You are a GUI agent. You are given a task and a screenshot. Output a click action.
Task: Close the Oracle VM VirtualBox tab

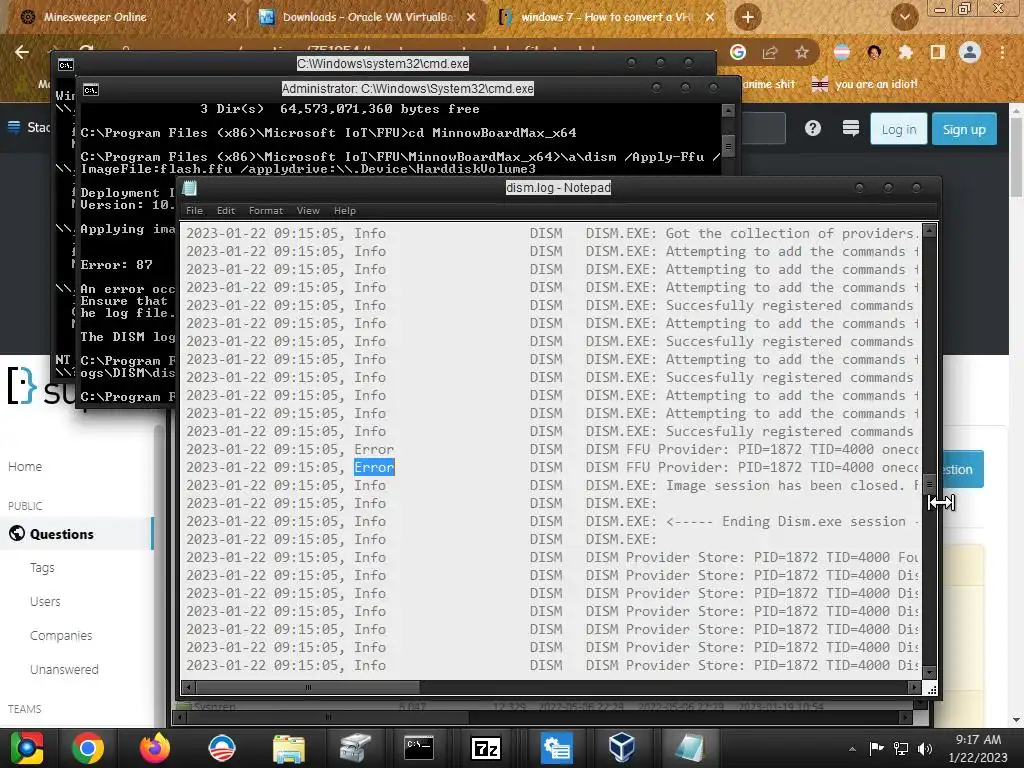click(470, 17)
